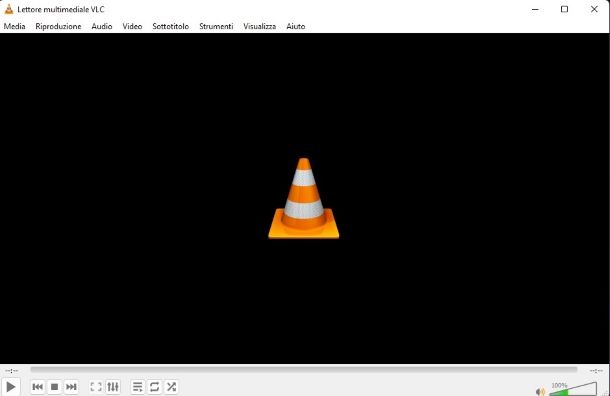Show the playlist view

click(138, 387)
